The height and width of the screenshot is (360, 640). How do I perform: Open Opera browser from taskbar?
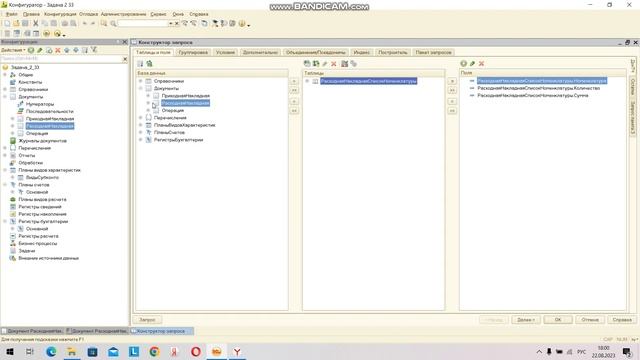click(x=196, y=351)
